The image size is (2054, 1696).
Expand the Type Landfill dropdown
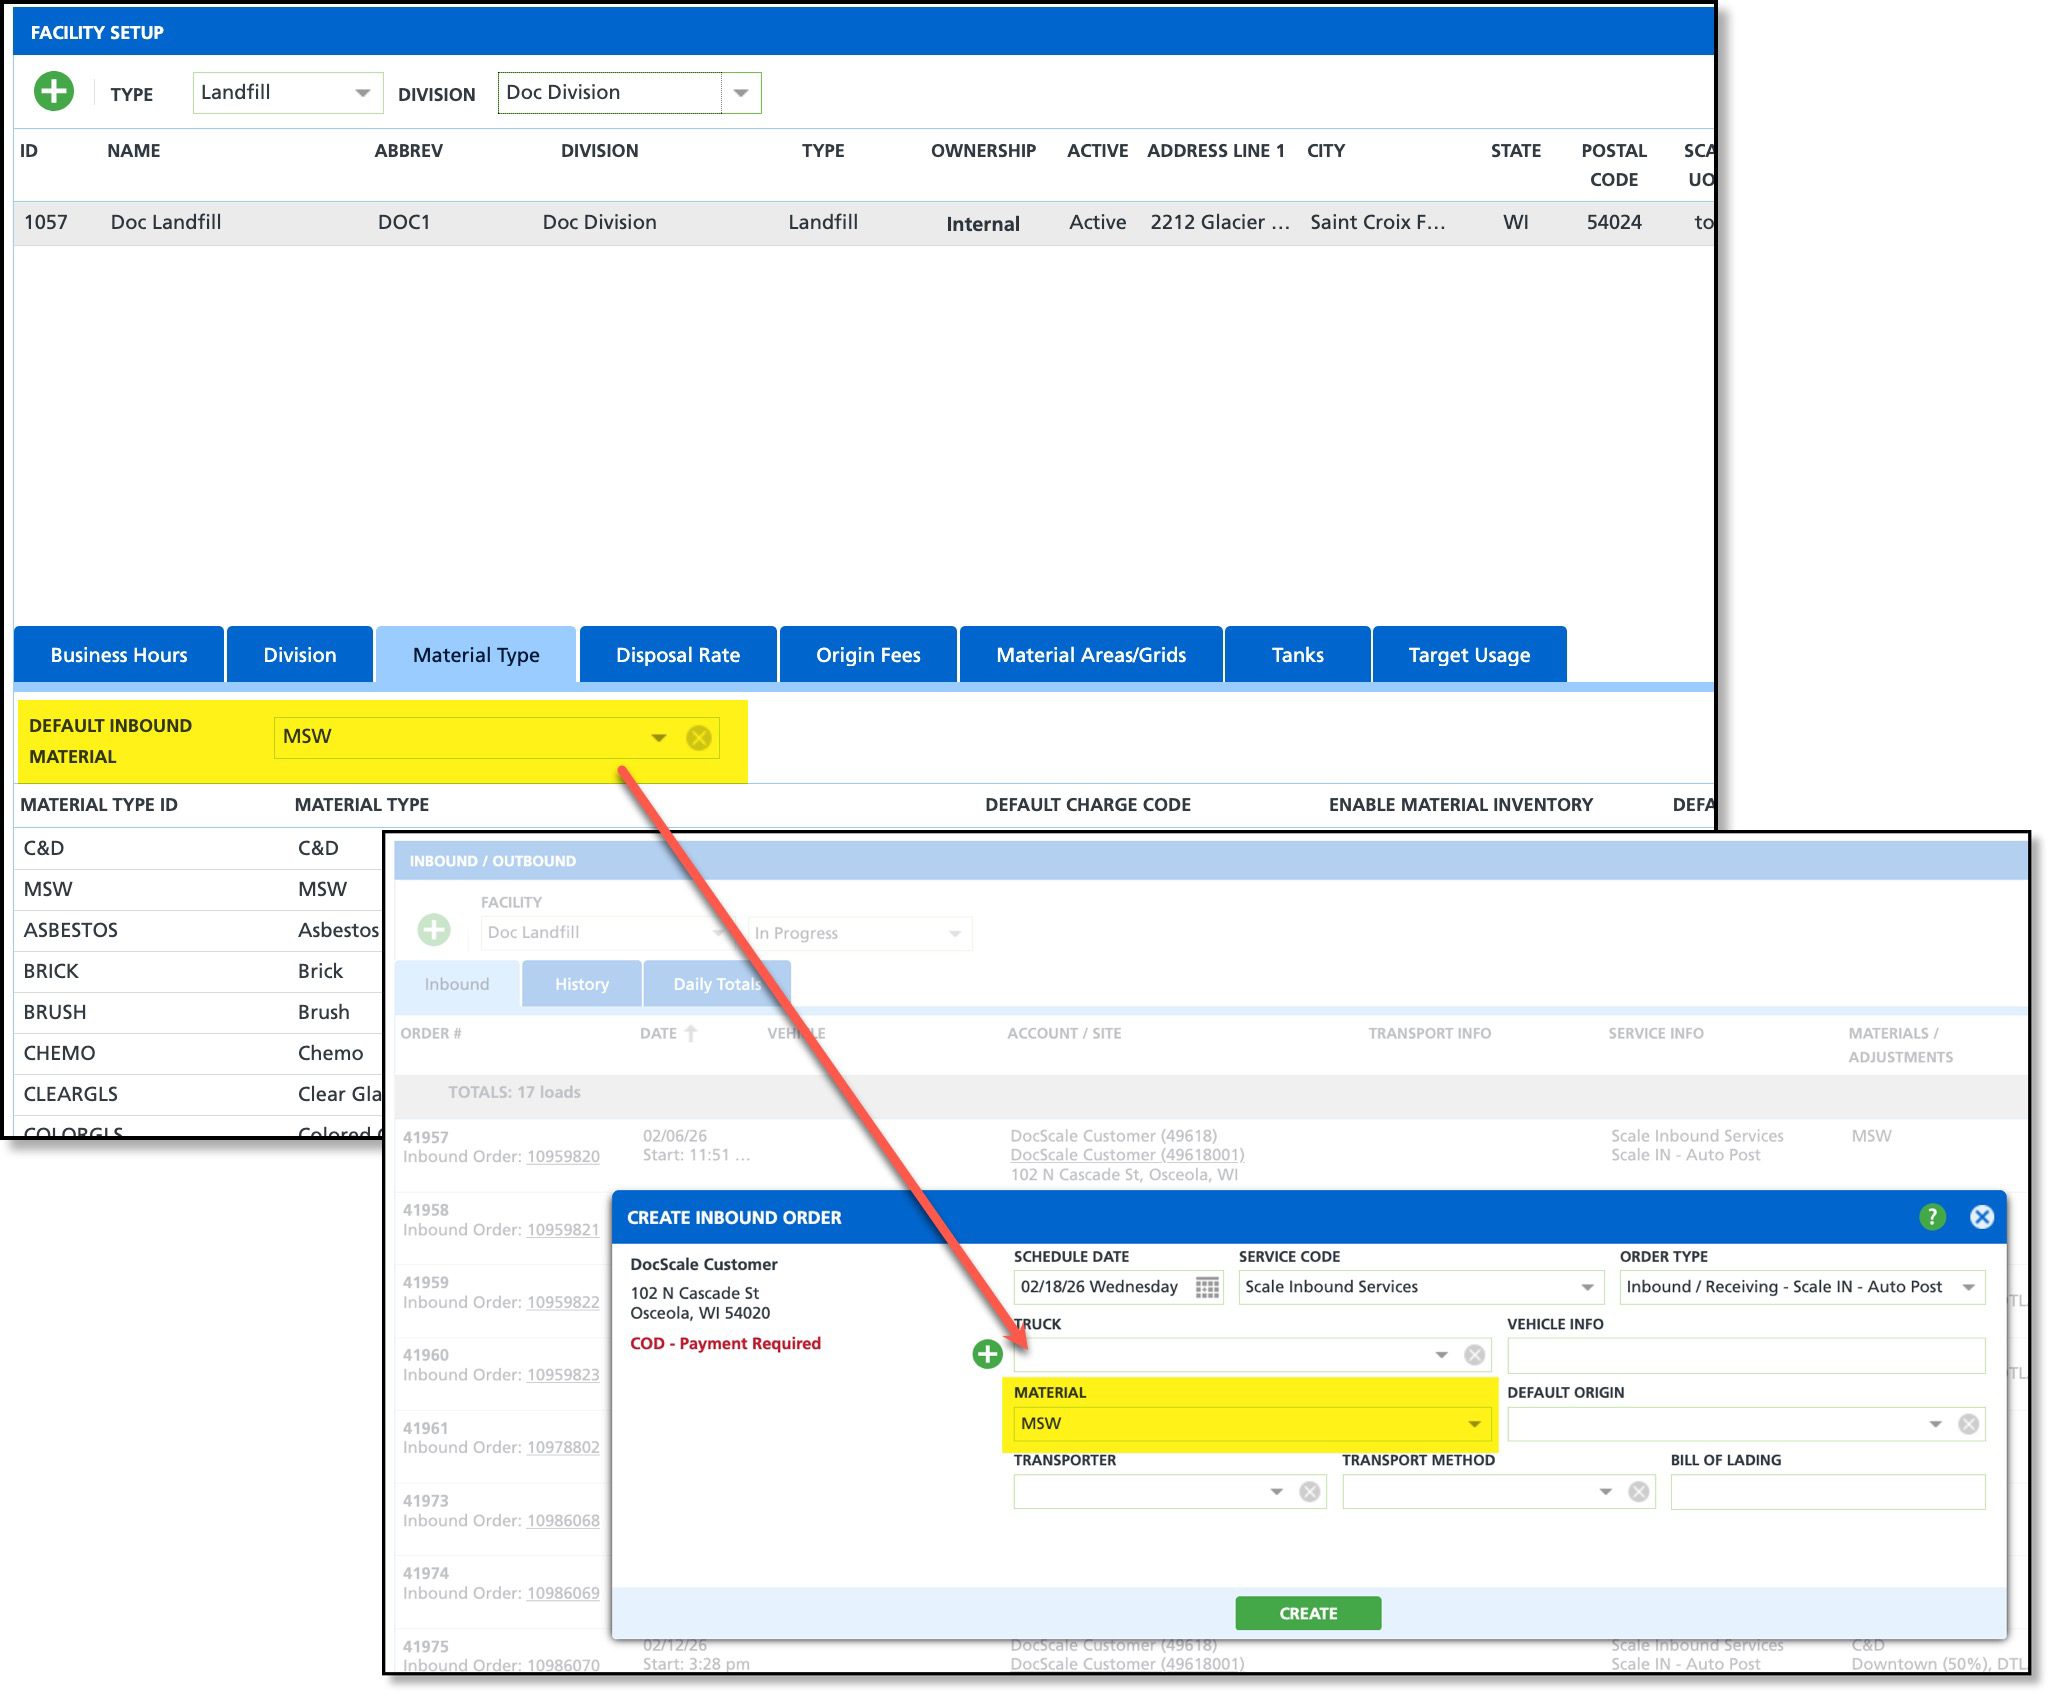362,93
